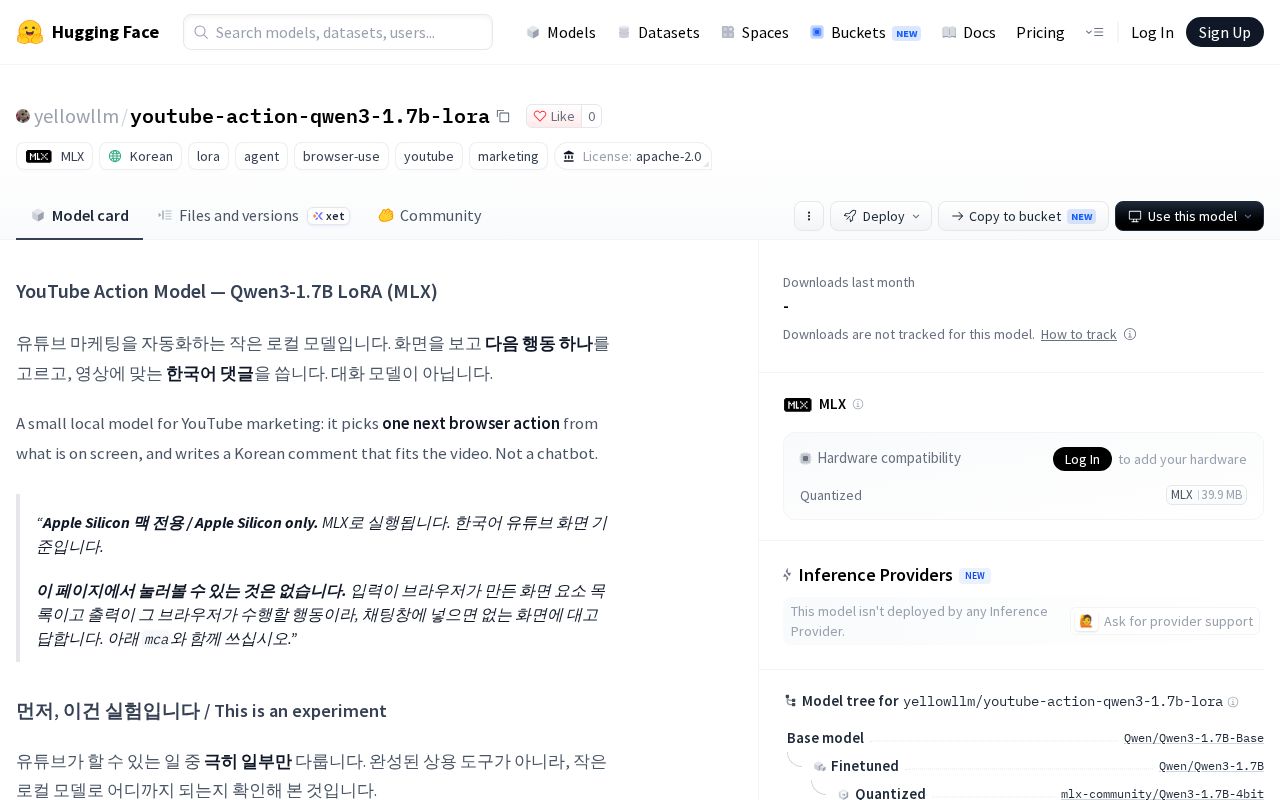Open Spaces in the top navigation
Screen dimensions: 1280x800
coord(755,32)
